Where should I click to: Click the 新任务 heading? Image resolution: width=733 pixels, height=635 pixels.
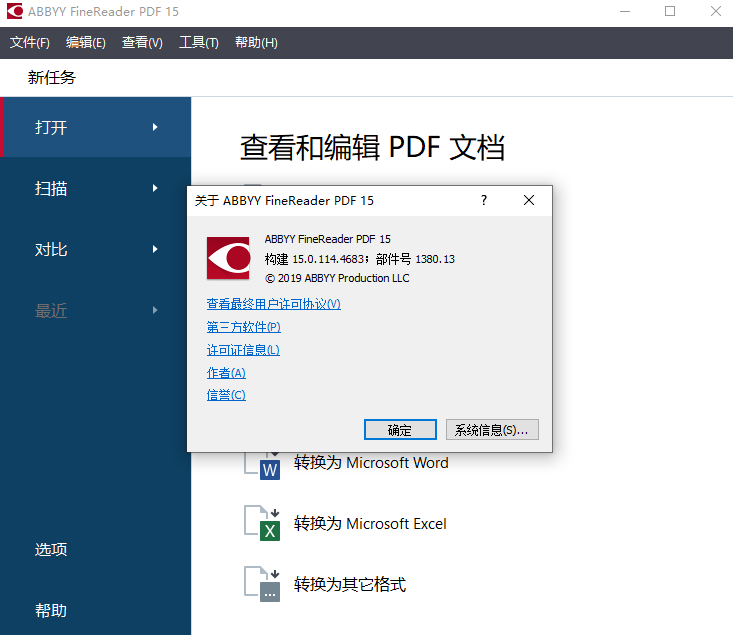pos(51,78)
